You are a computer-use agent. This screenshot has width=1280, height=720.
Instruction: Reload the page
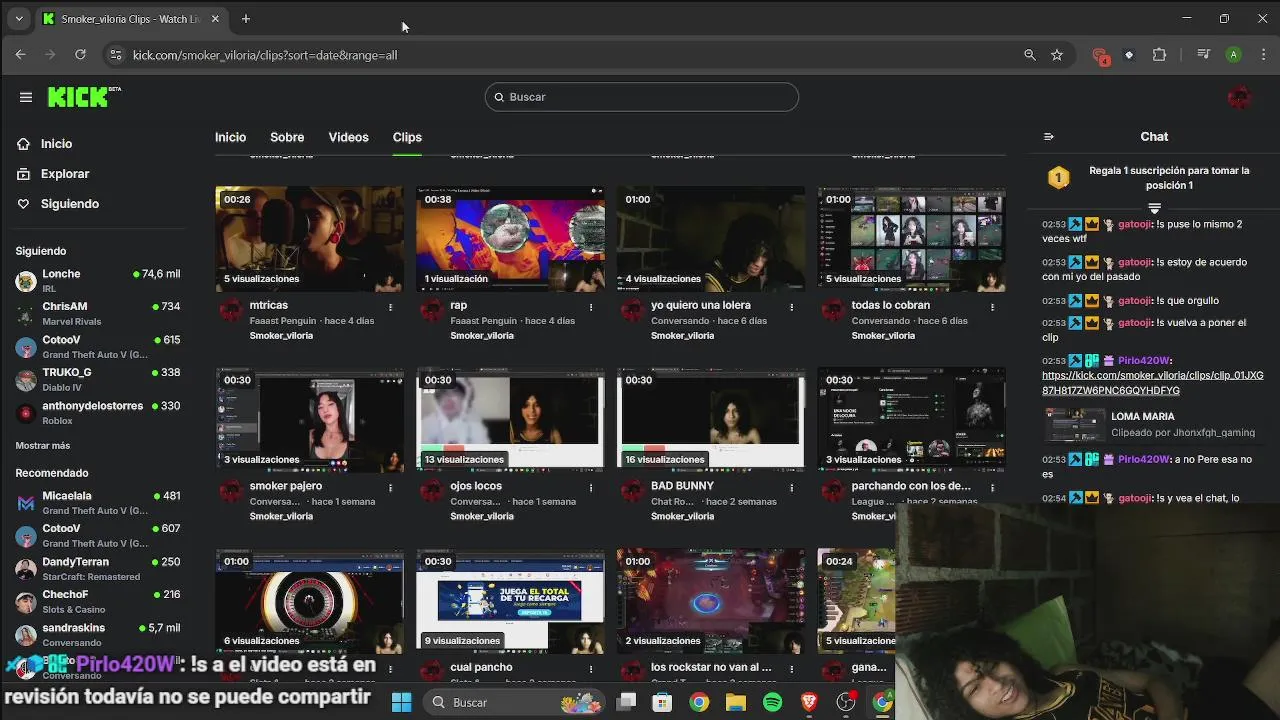click(x=80, y=55)
